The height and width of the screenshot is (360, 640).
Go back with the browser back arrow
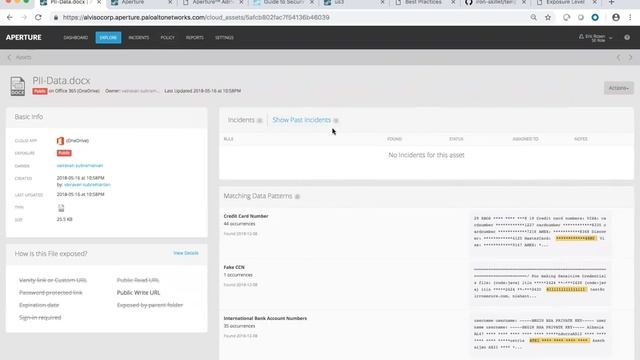coord(10,18)
